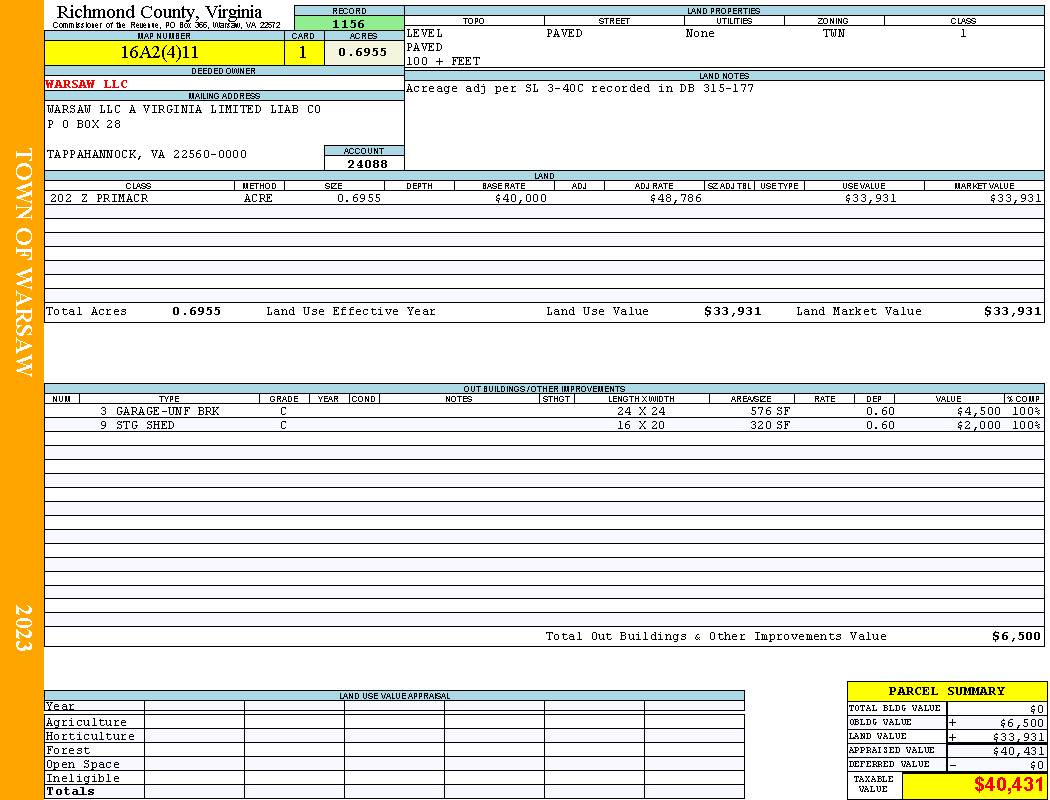Image resolution: width=1050 pixels, height=800 pixels.
Task: Select the 2023 year on sidebar
Action: (23, 627)
